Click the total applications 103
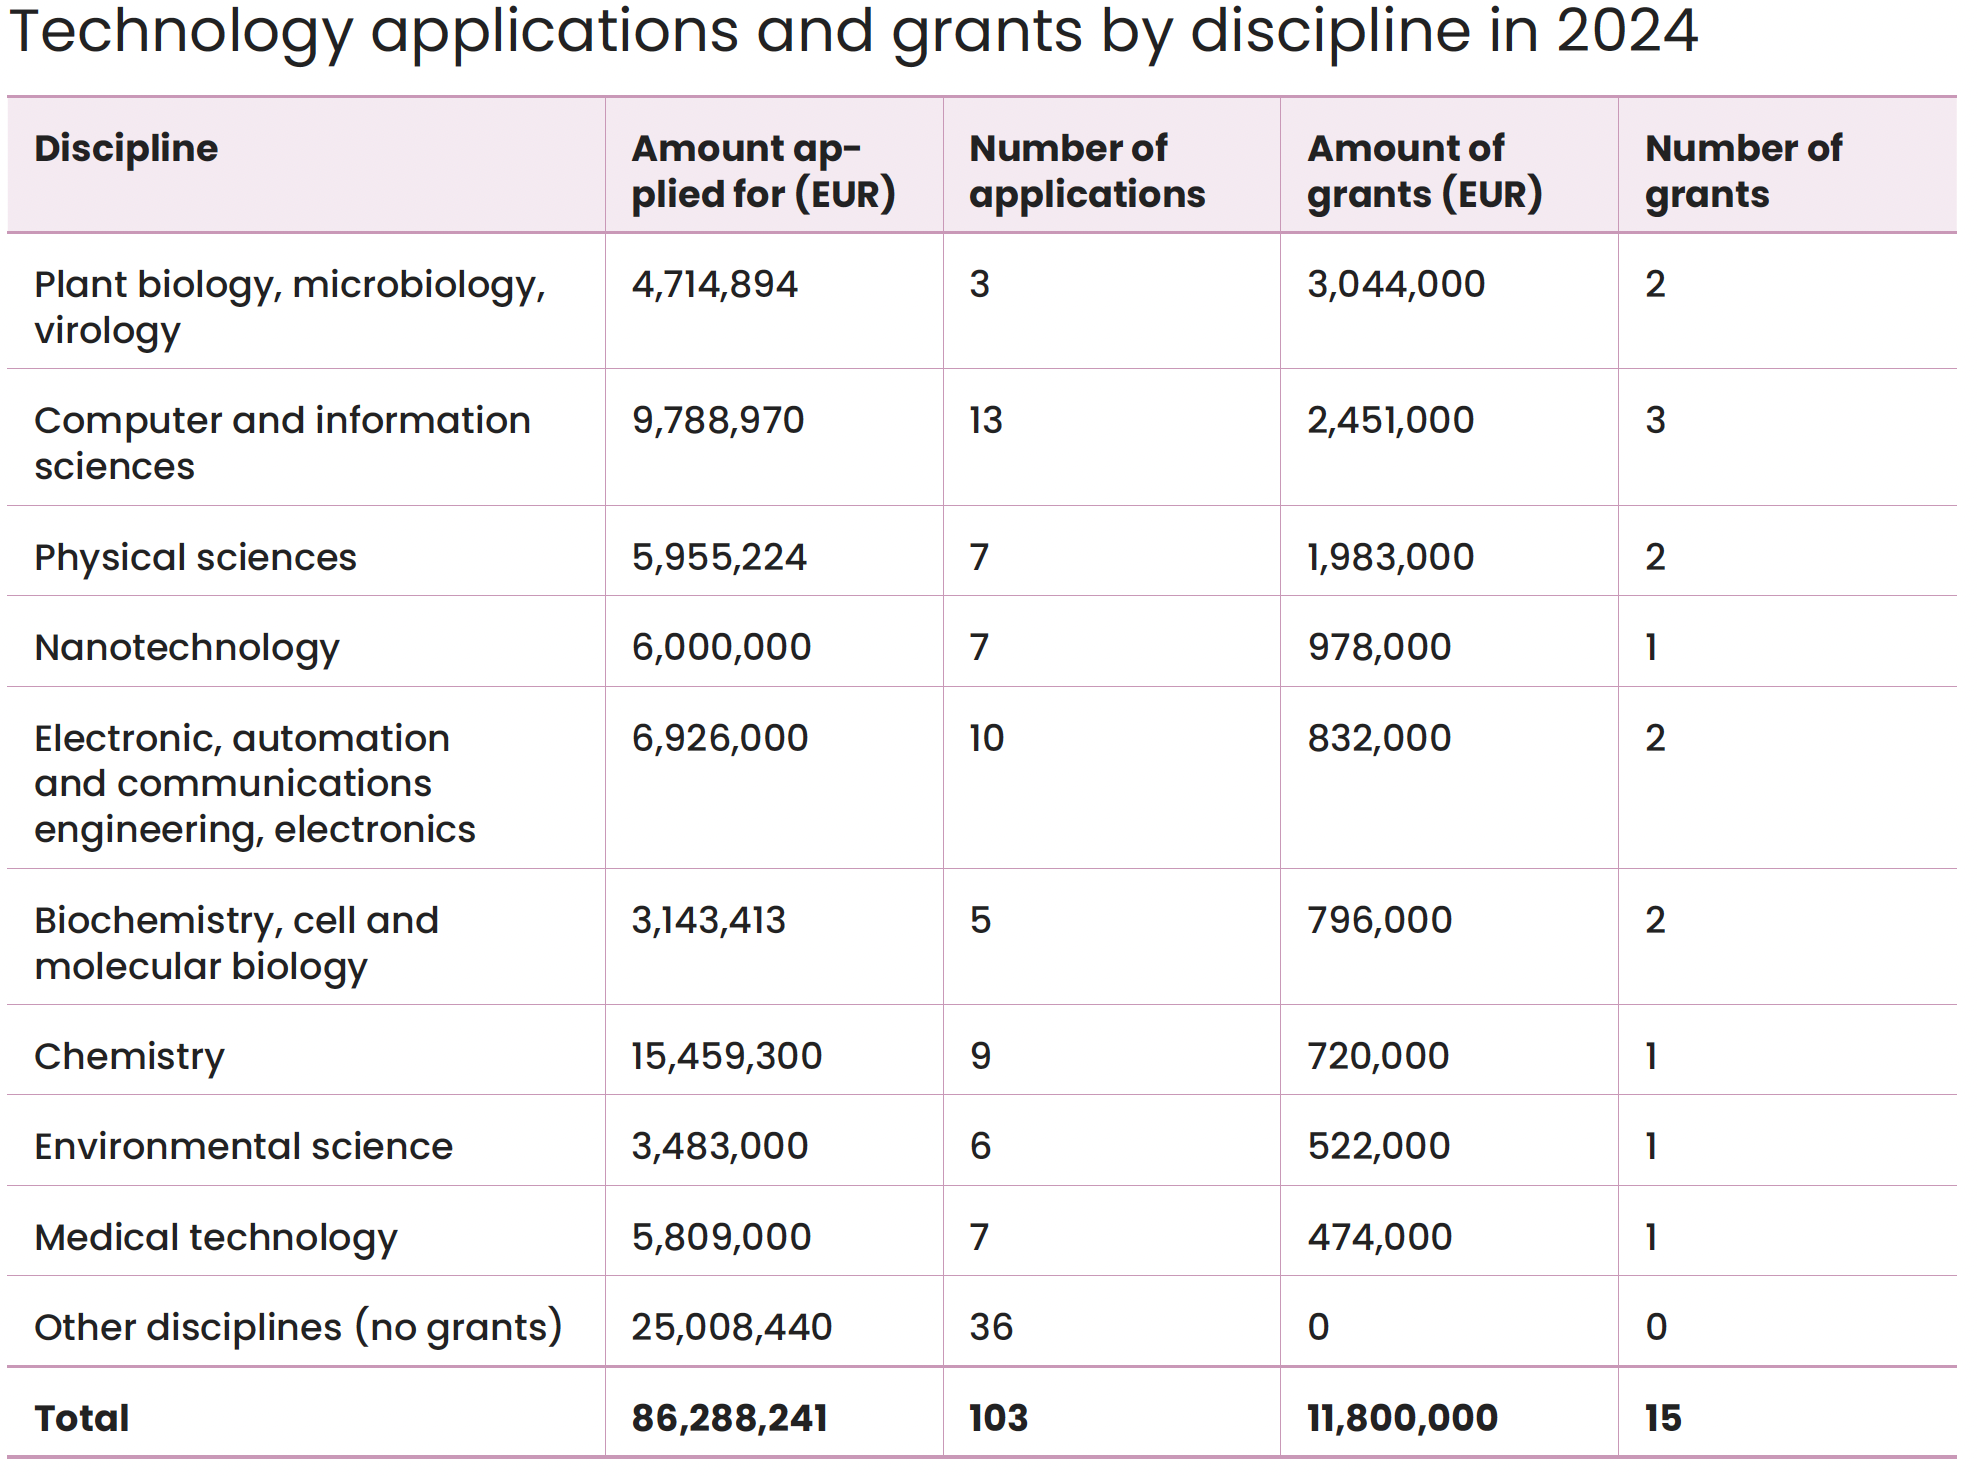1978x1476 pixels. [998, 1419]
